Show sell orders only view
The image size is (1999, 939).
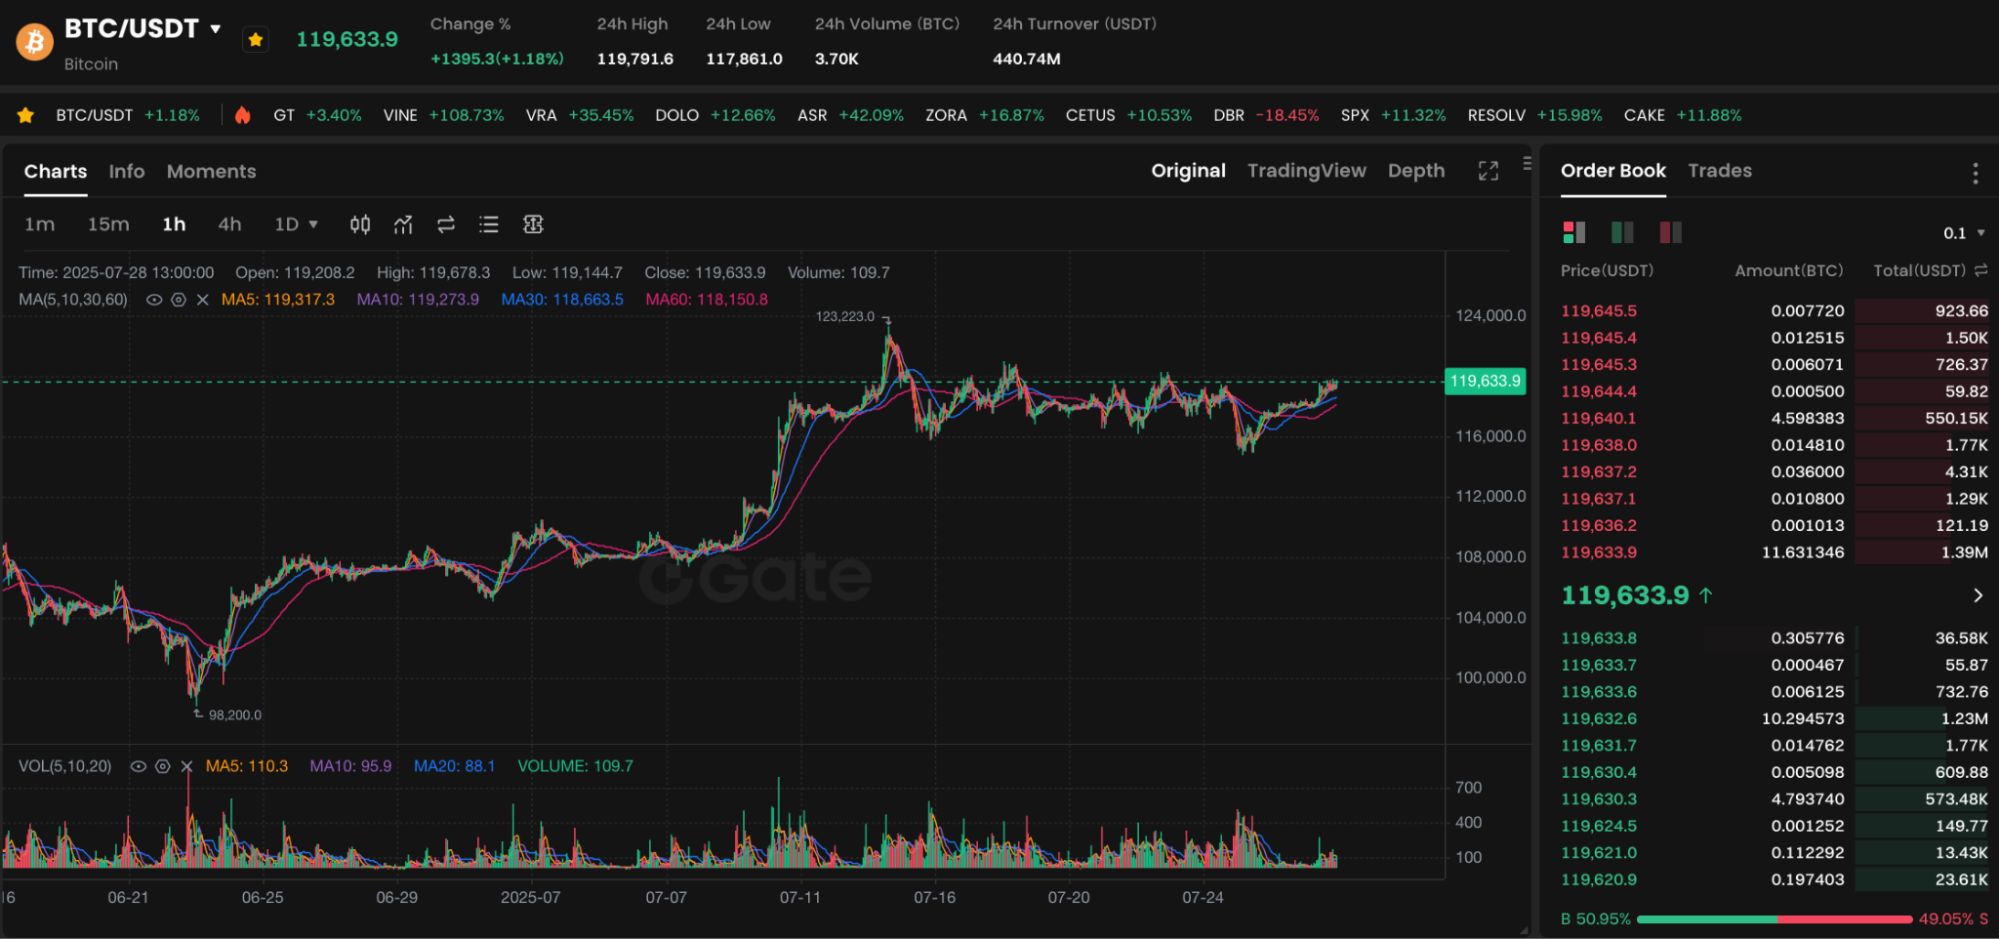[x=1671, y=233]
